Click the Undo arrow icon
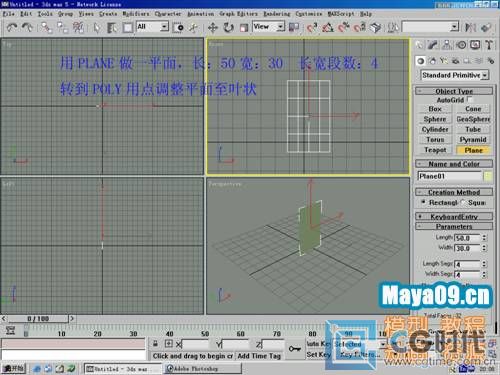 coord(12,27)
